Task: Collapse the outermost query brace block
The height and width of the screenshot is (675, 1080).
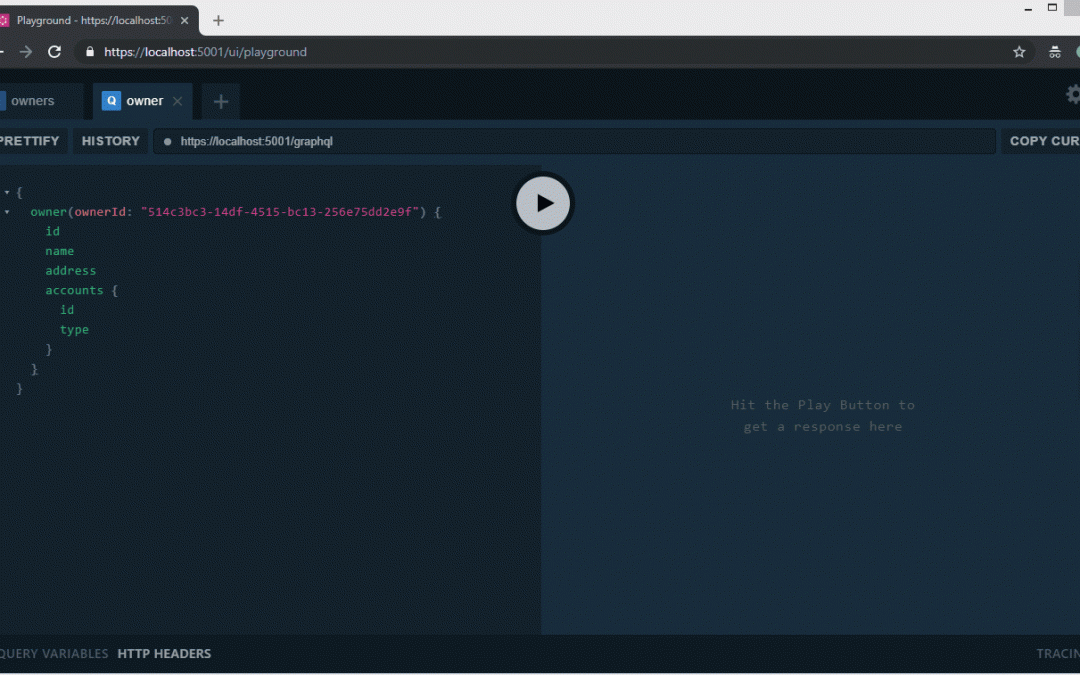Action: pyautogui.click(x=7, y=192)
